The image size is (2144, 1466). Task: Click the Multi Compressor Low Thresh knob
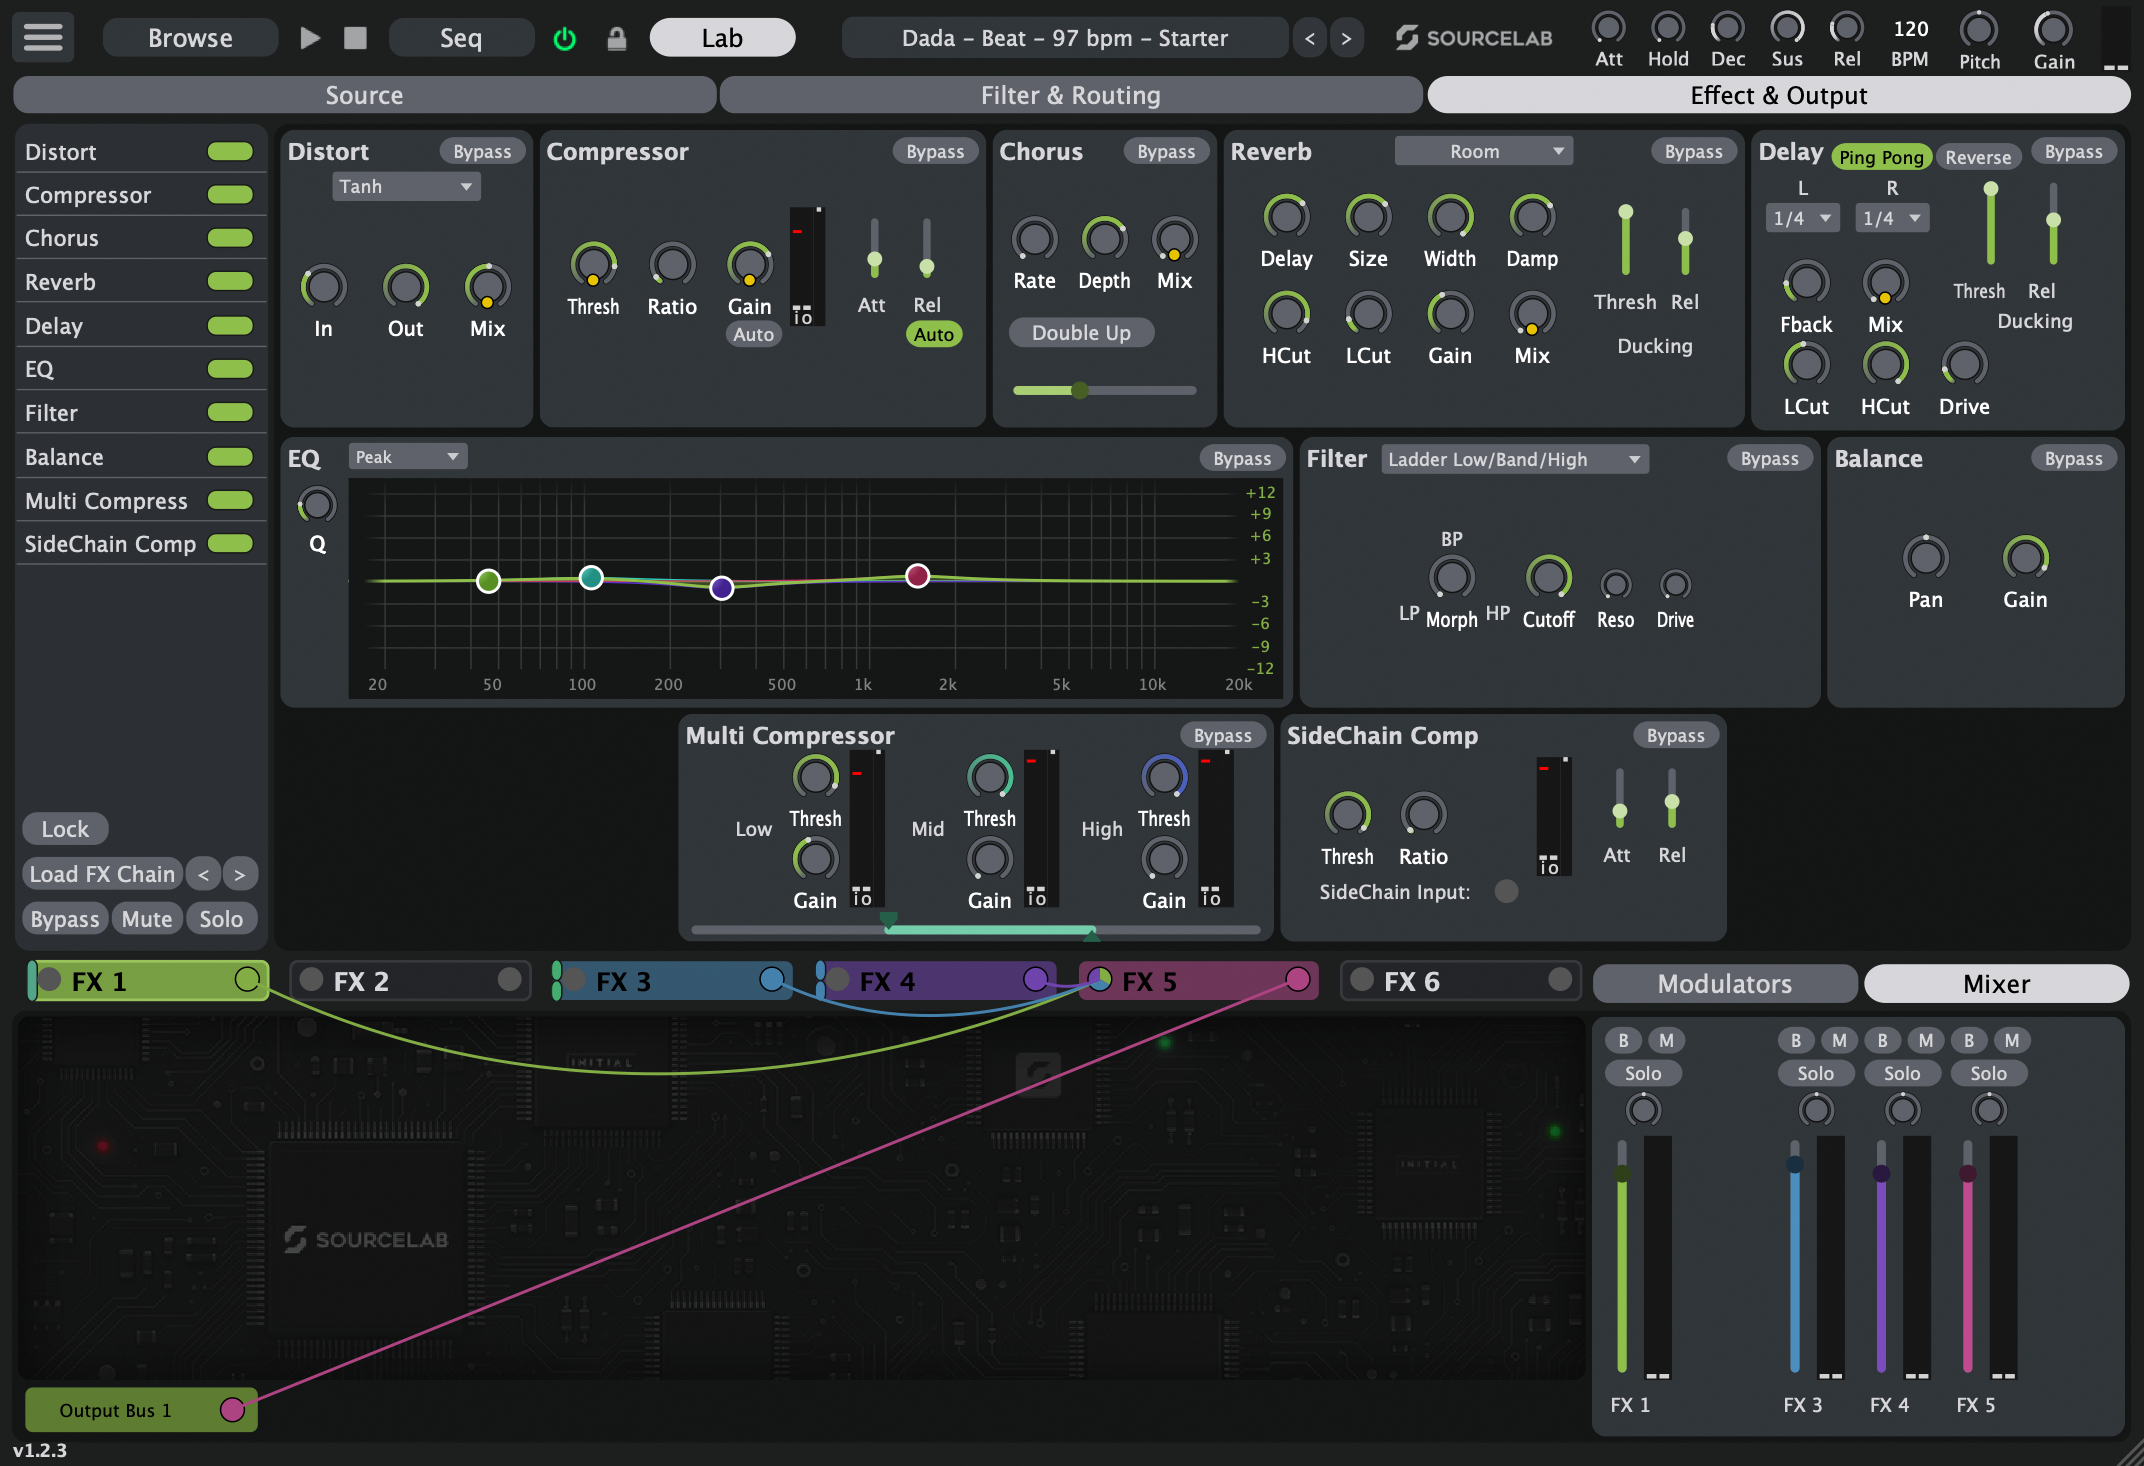click(x=815, y=776)
